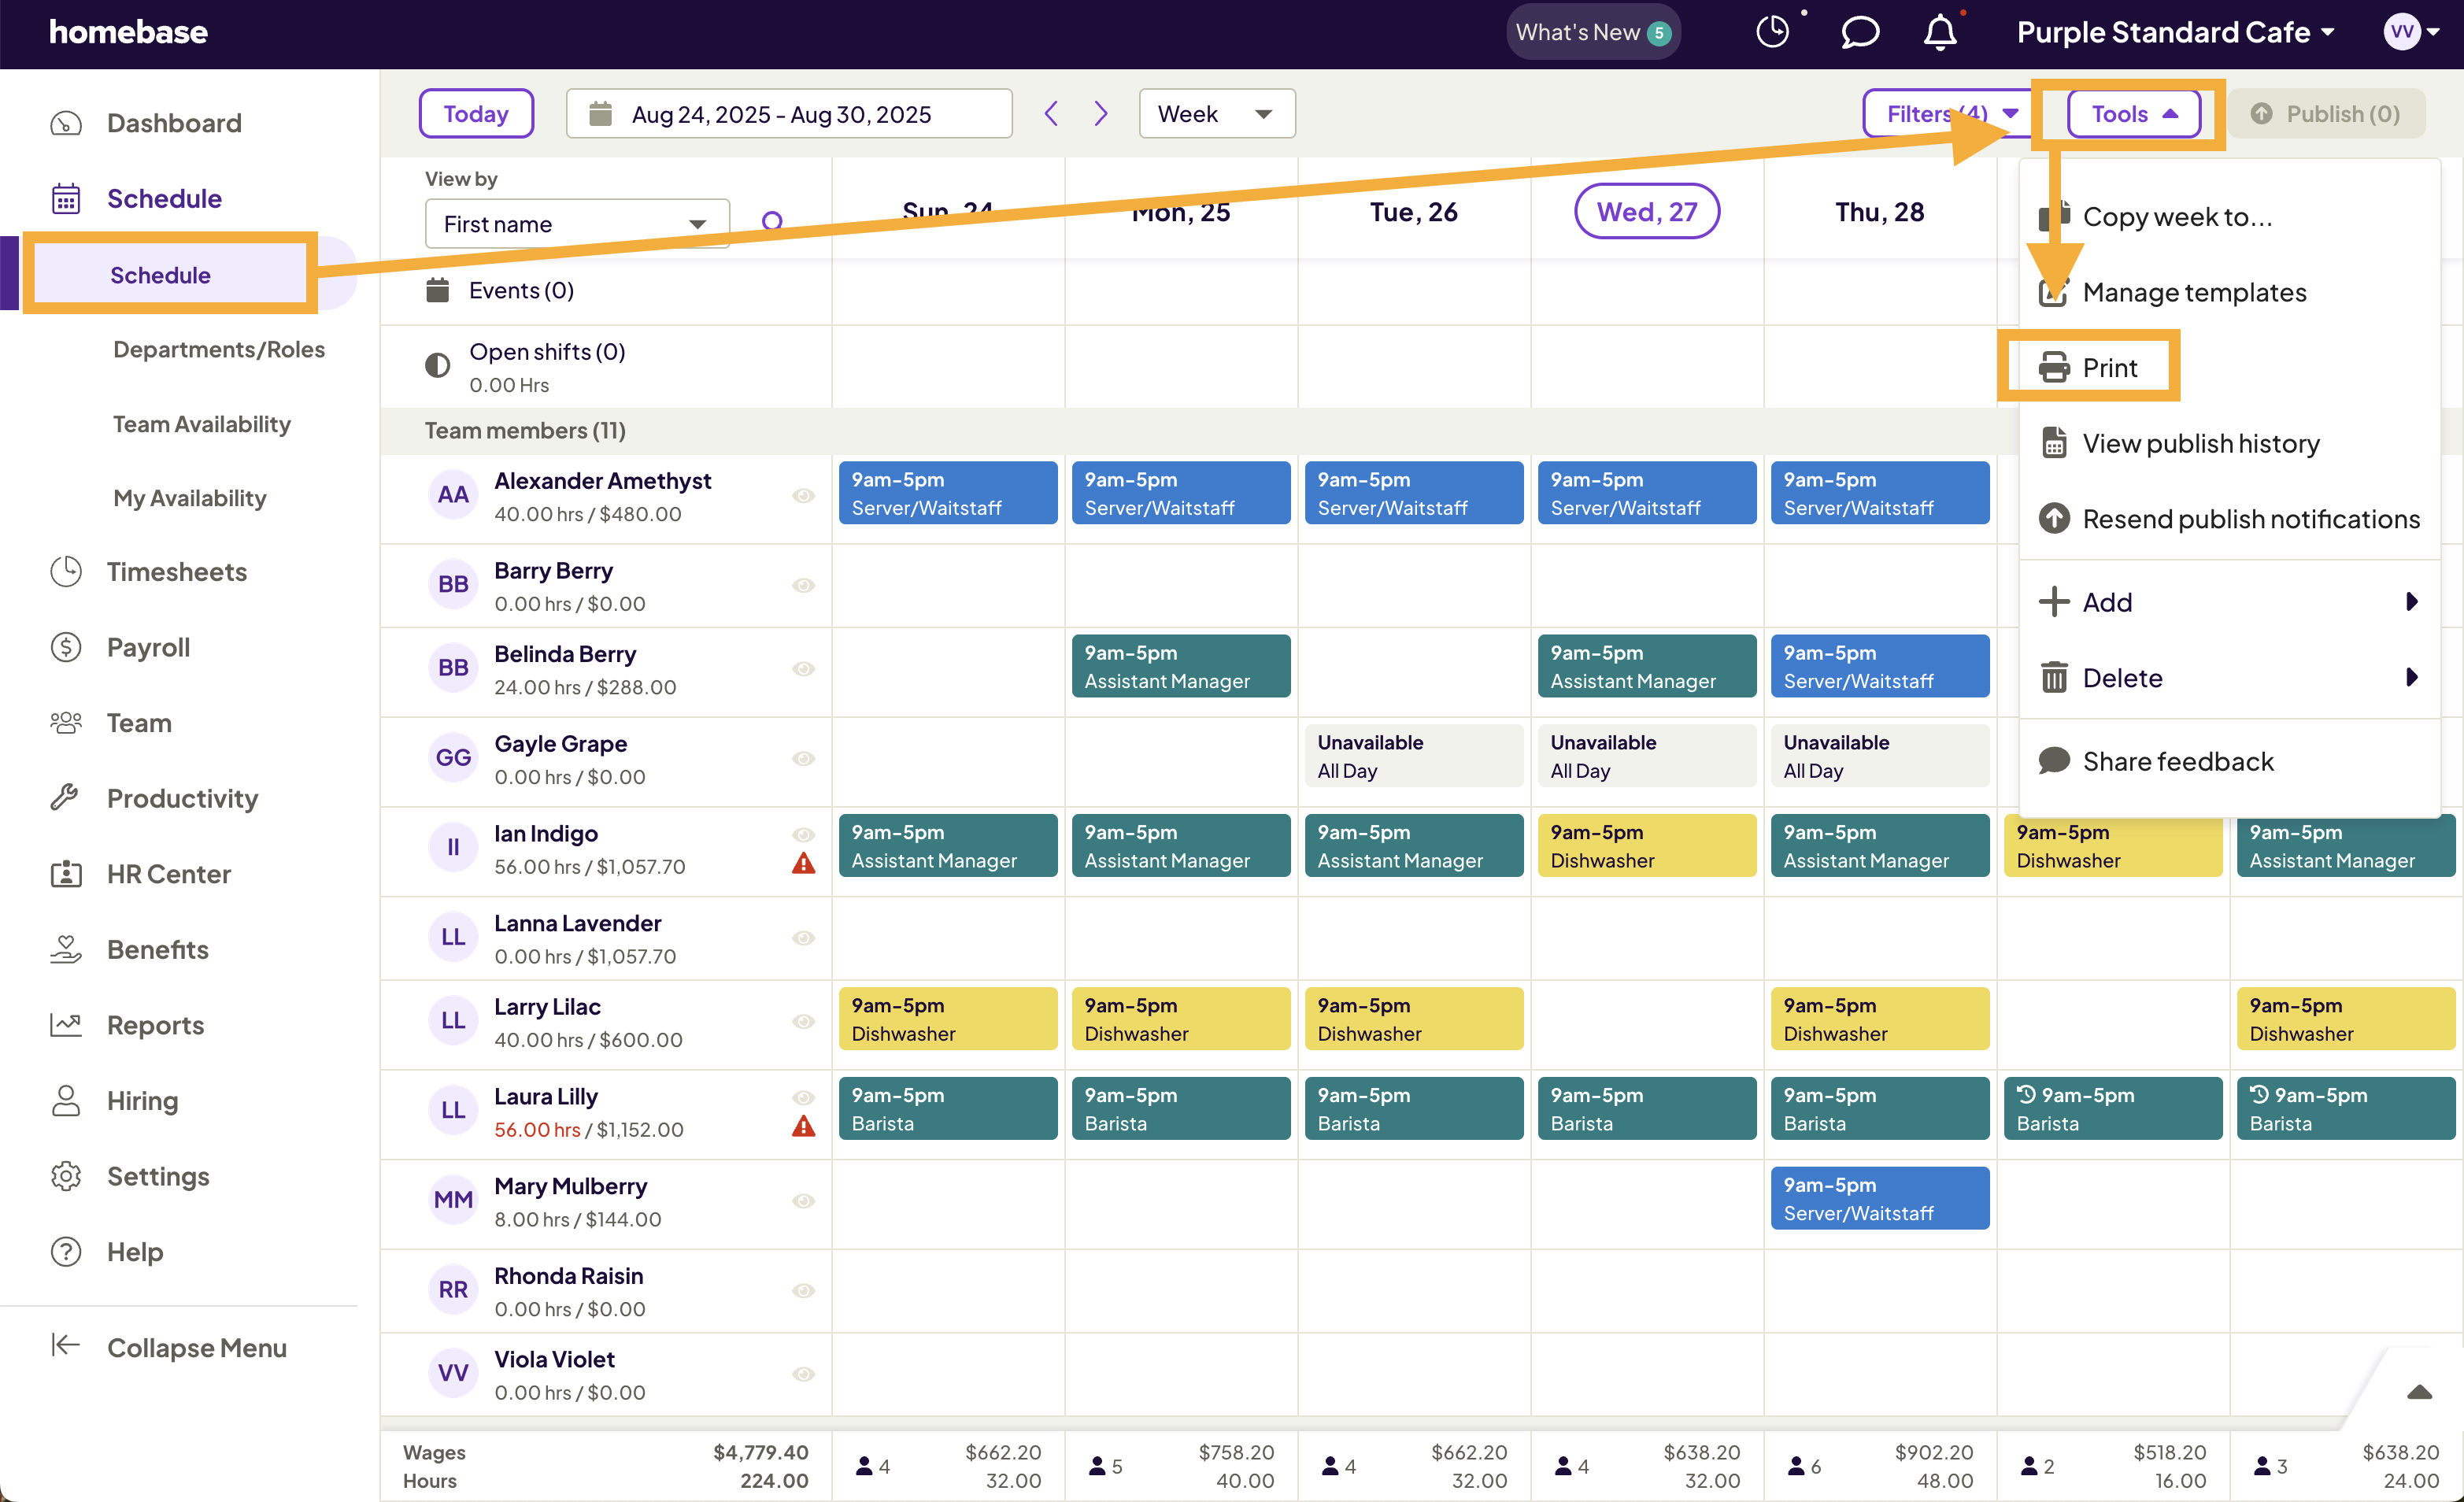The width and height of the screenshot is (2464, 1502).
Task: Open Settings from the sidebar gear icon
Action: click(65, 1176)
